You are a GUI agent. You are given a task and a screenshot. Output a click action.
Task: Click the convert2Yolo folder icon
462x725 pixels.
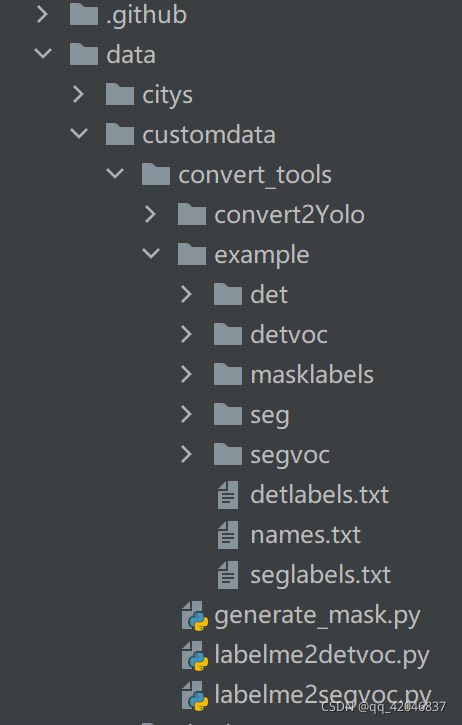192,215
